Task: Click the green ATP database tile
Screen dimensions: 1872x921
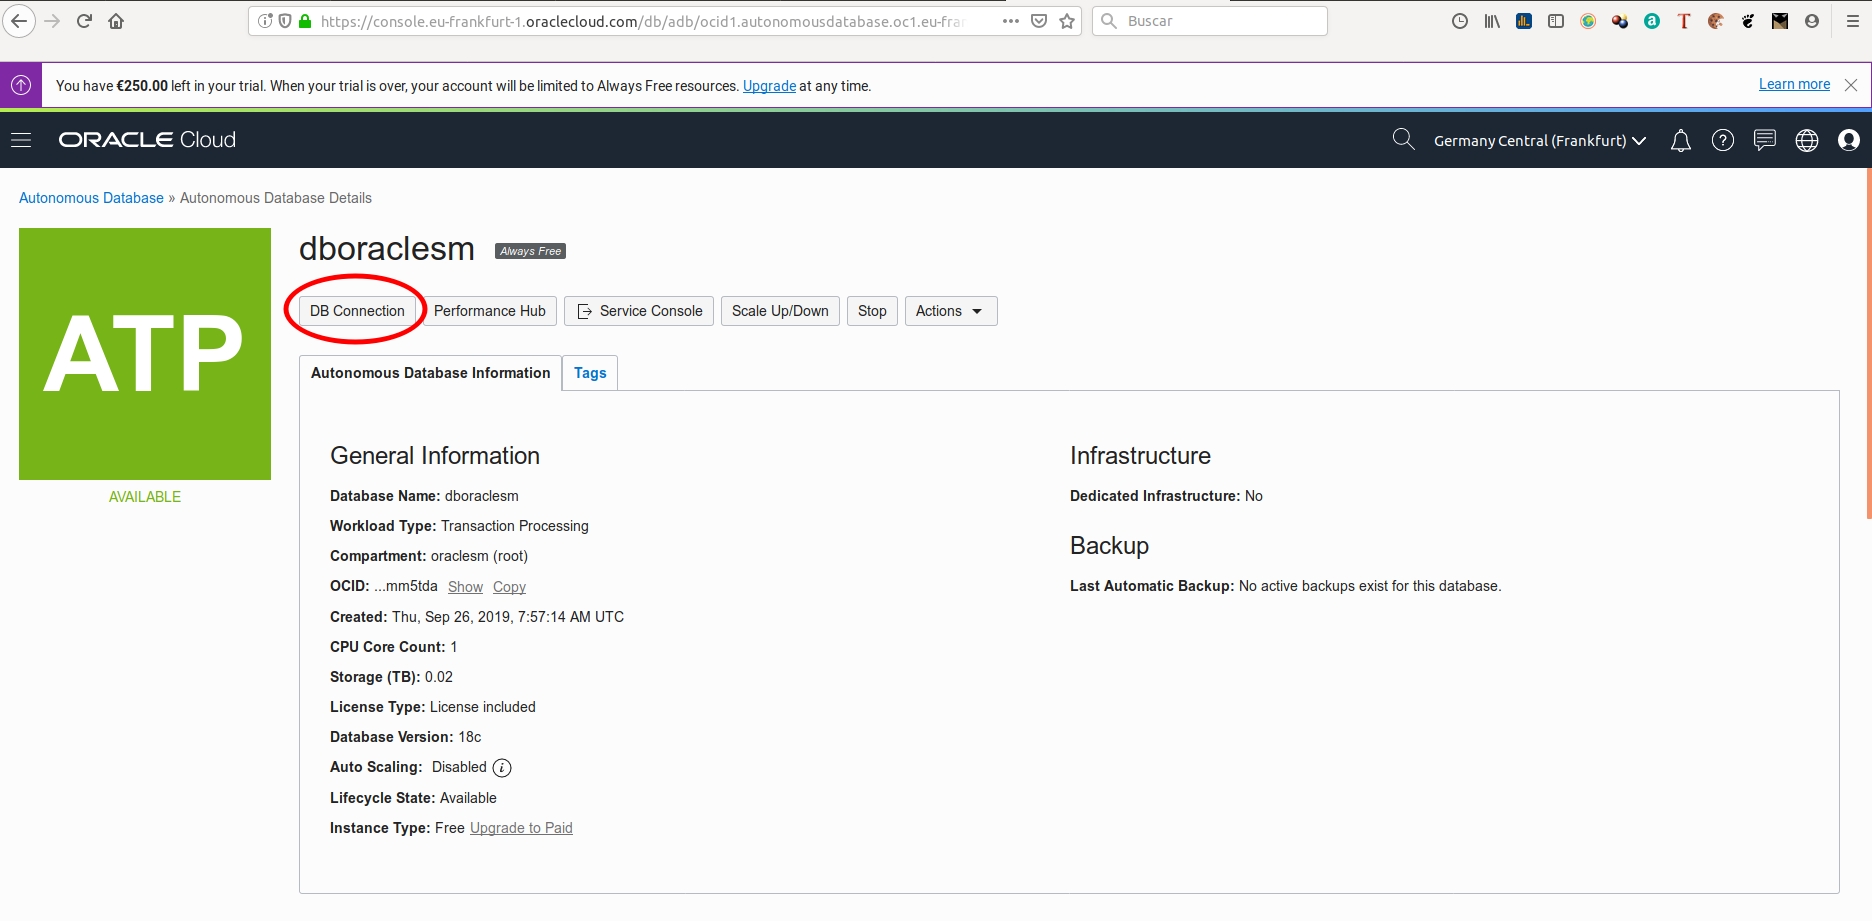Action: click(x=145, y=354)
